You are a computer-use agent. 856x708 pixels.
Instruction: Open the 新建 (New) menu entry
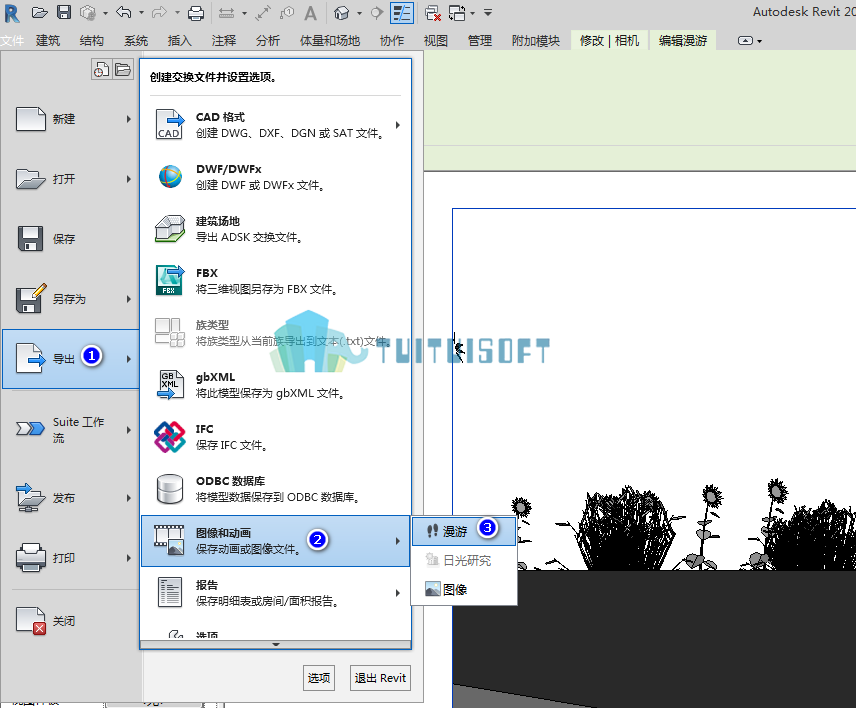pos(70,119)
